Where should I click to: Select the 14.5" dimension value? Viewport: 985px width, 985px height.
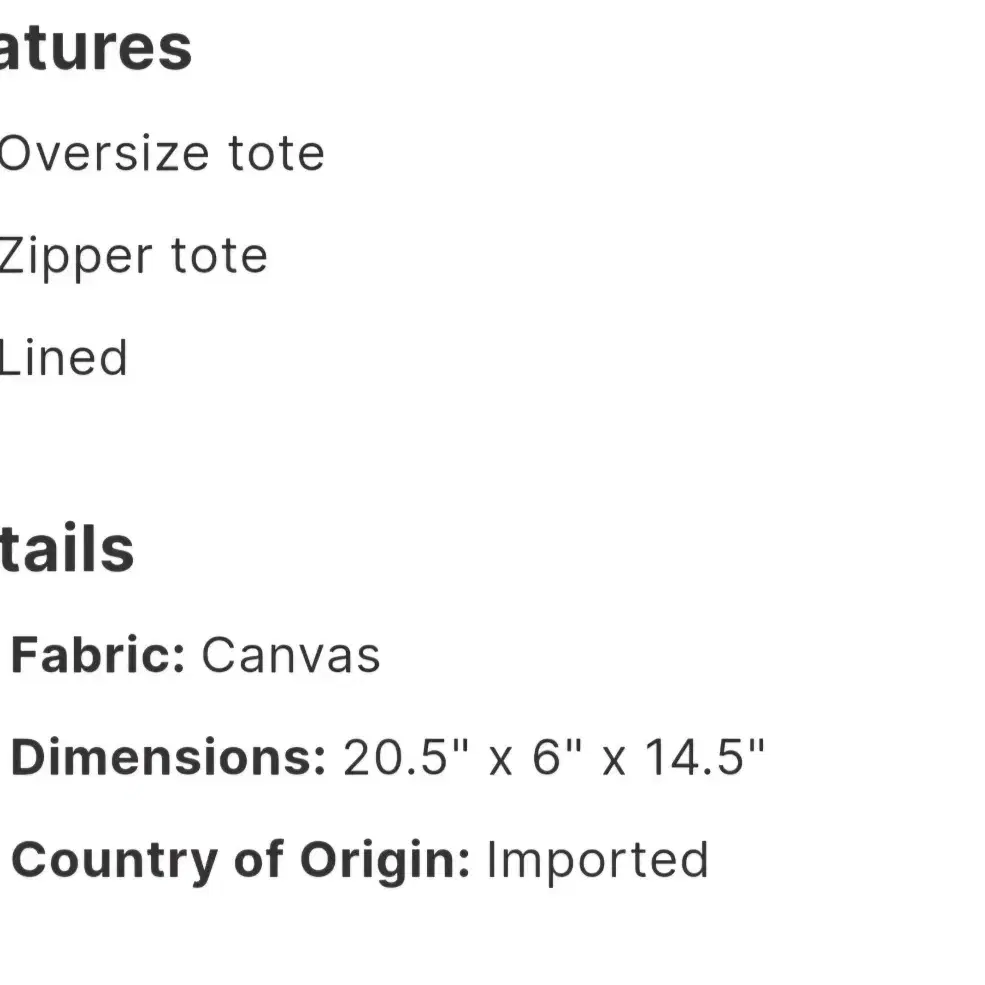705,757
